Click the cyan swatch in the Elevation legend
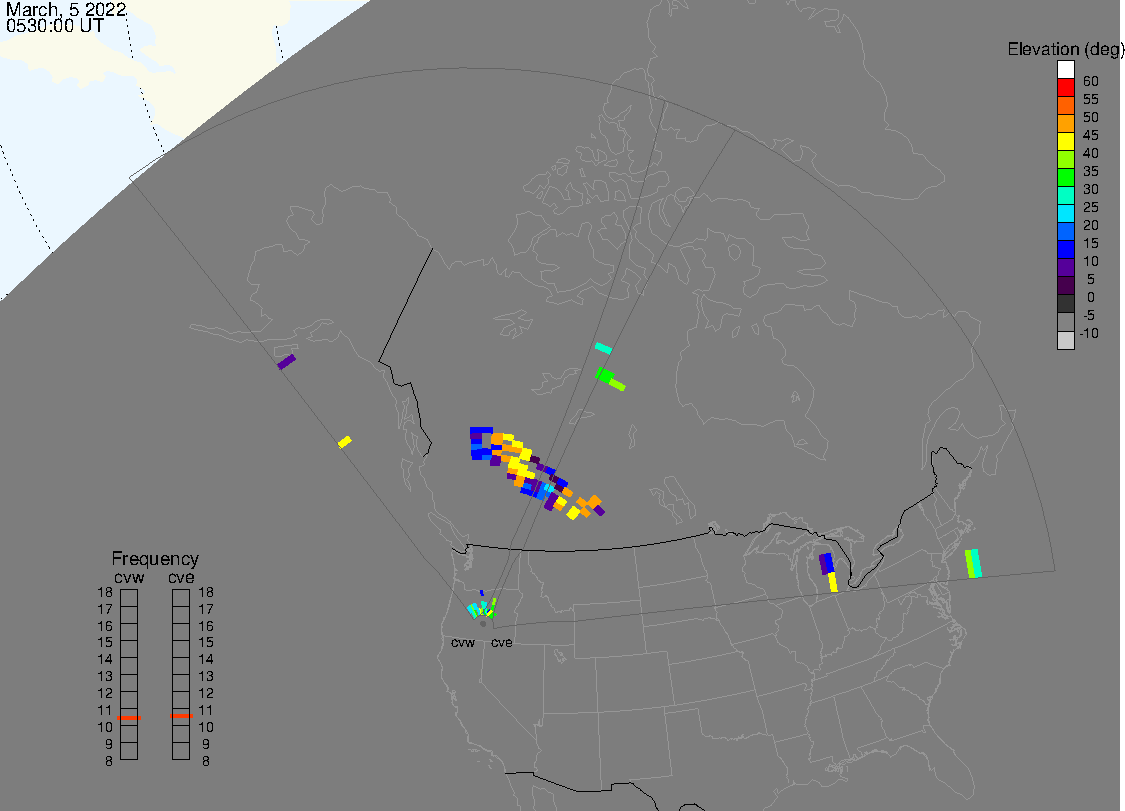Screen dimensions: 1125x811 point(1065,213)
